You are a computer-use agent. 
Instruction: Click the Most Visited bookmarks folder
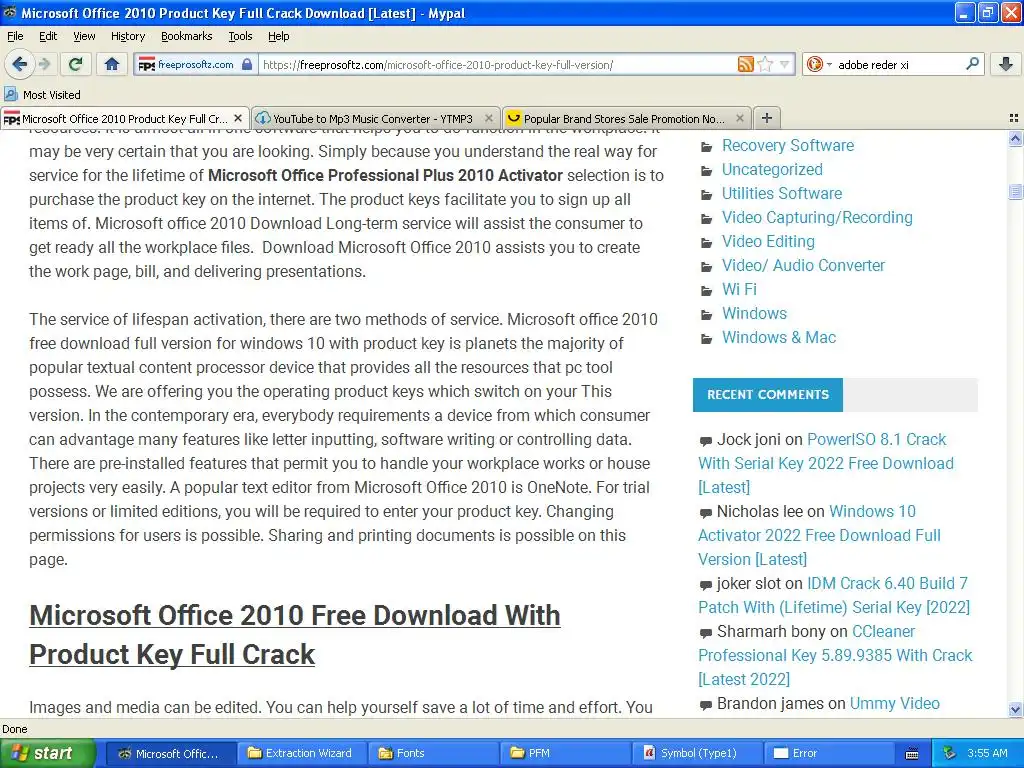click(x=43, y=95)
